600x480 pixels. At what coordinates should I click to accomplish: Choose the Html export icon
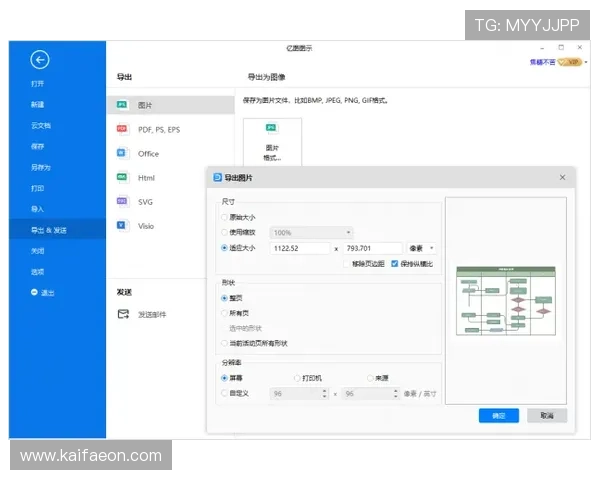coord(122,177)
